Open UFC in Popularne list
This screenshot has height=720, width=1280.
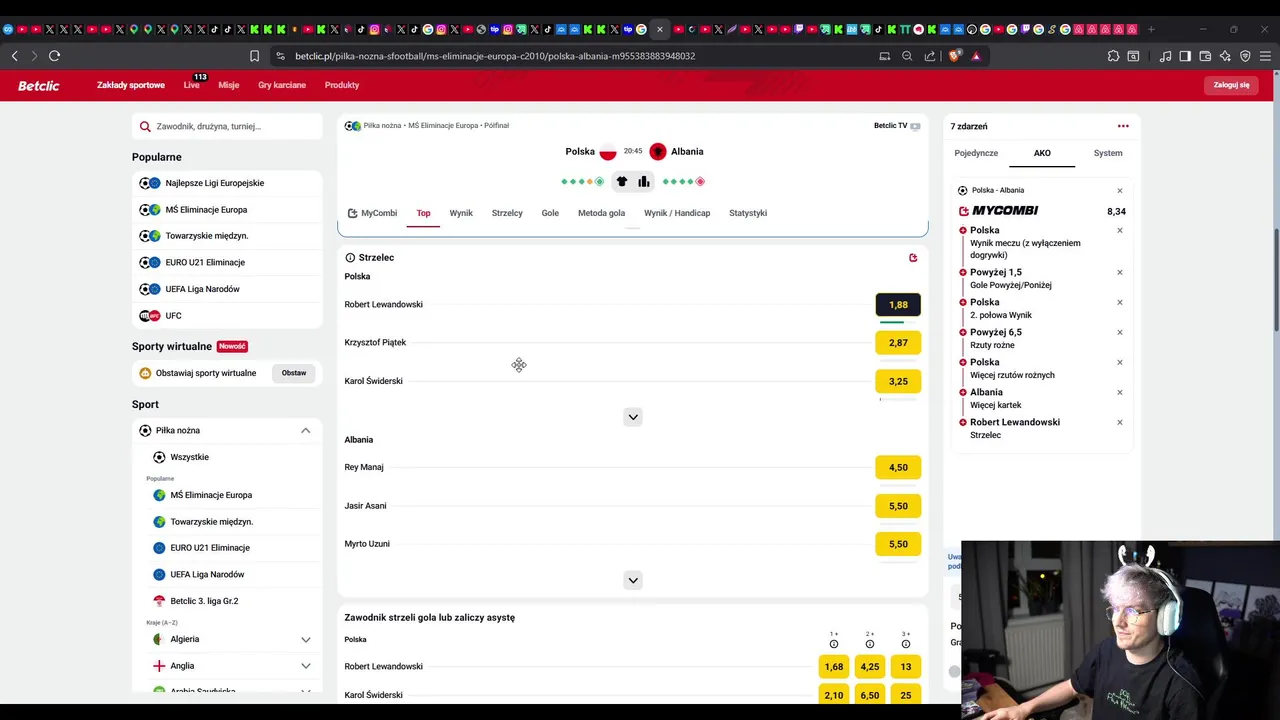click(x=227, y=316)
